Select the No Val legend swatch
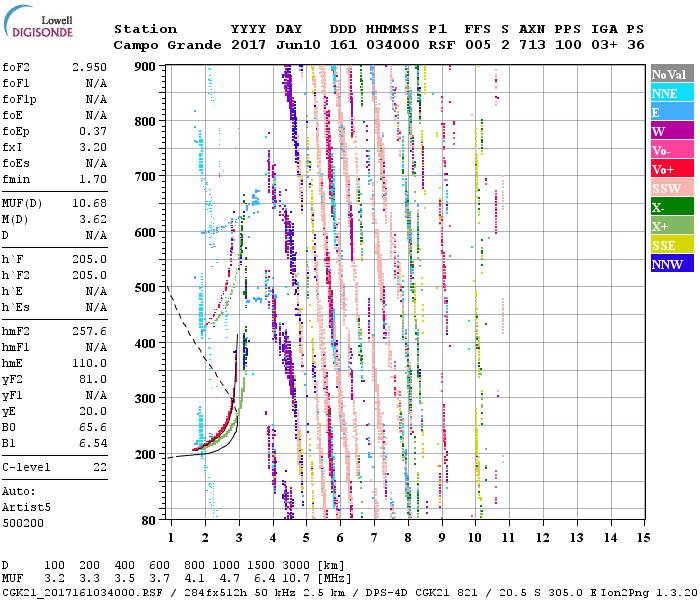Viewport: 700px width, 600px height. point(672,74)
